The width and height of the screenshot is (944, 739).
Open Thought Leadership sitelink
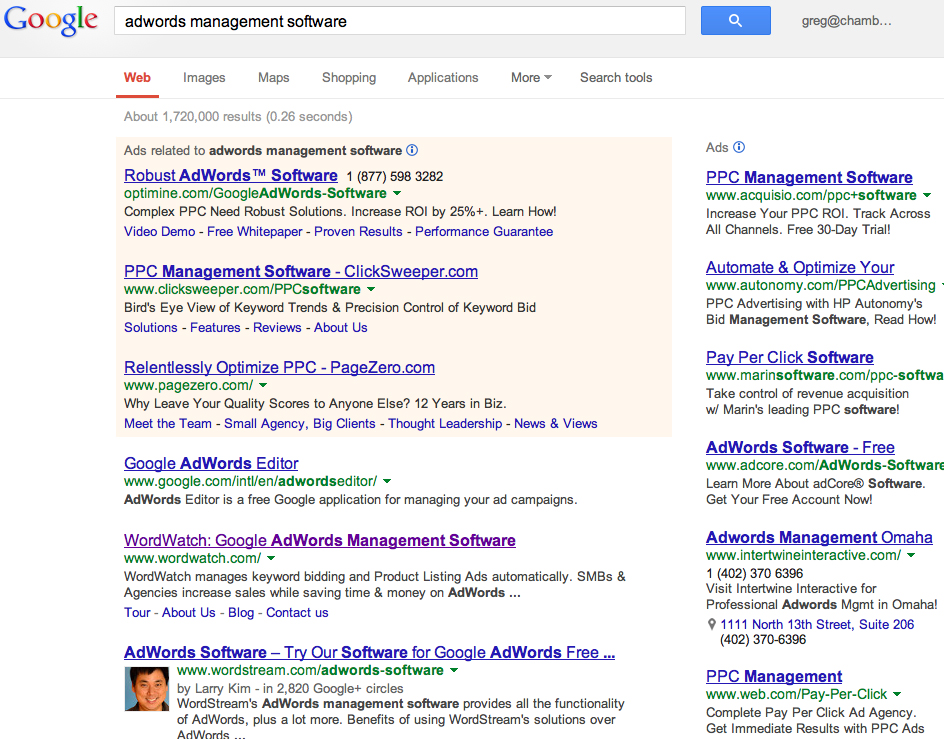[x=445, y=423]
